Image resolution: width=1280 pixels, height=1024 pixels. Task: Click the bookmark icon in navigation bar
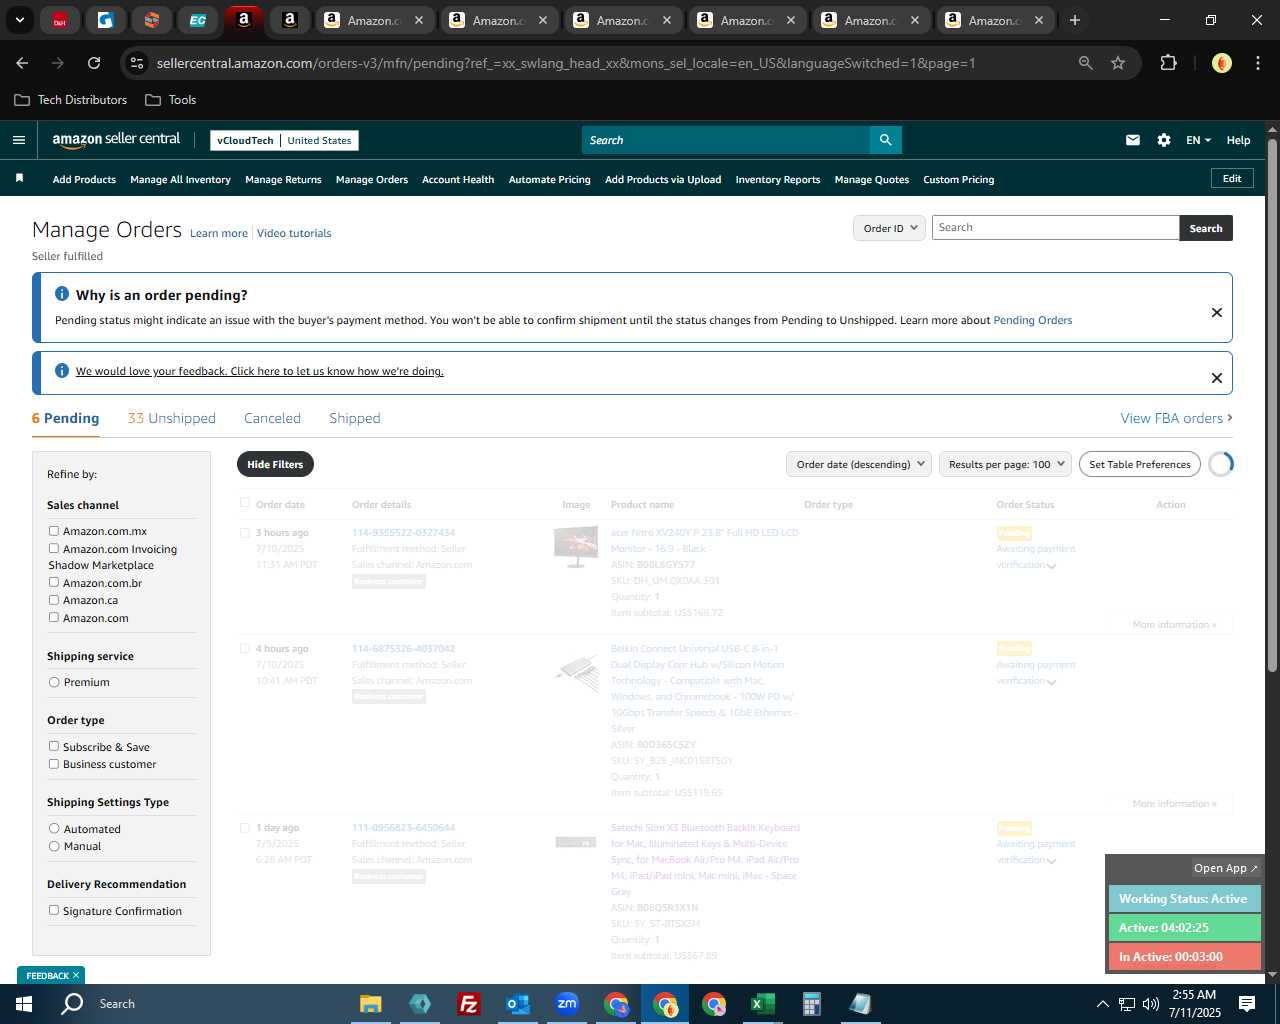(19, 178)
